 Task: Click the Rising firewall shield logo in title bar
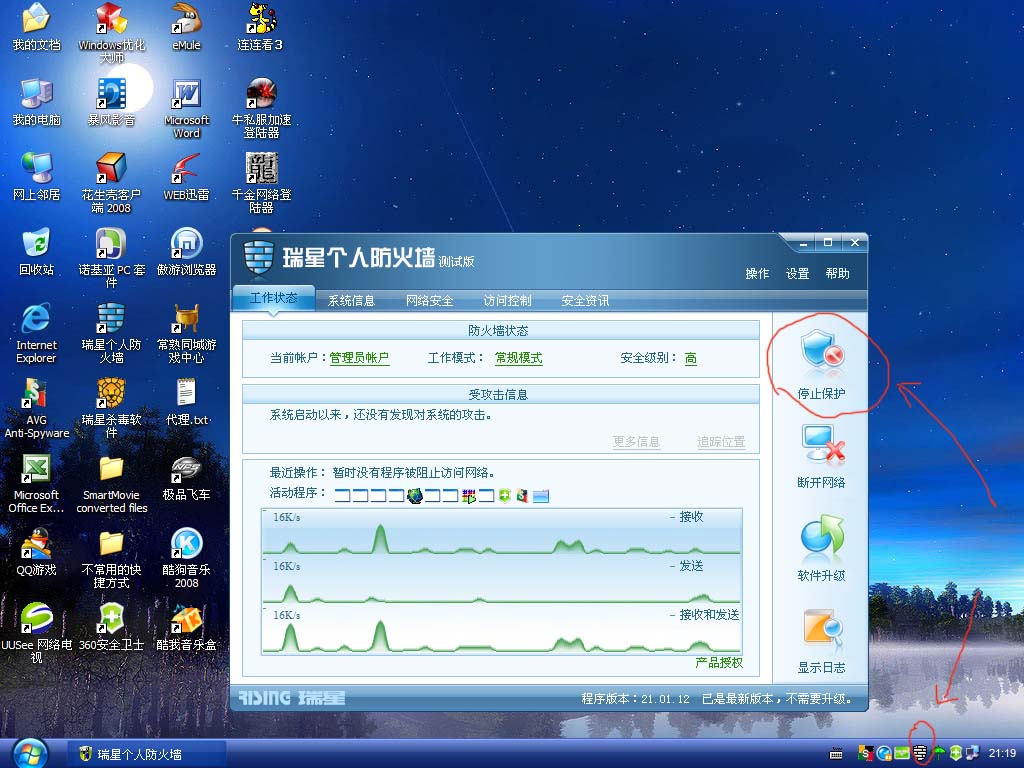click(x=258, y=258)
